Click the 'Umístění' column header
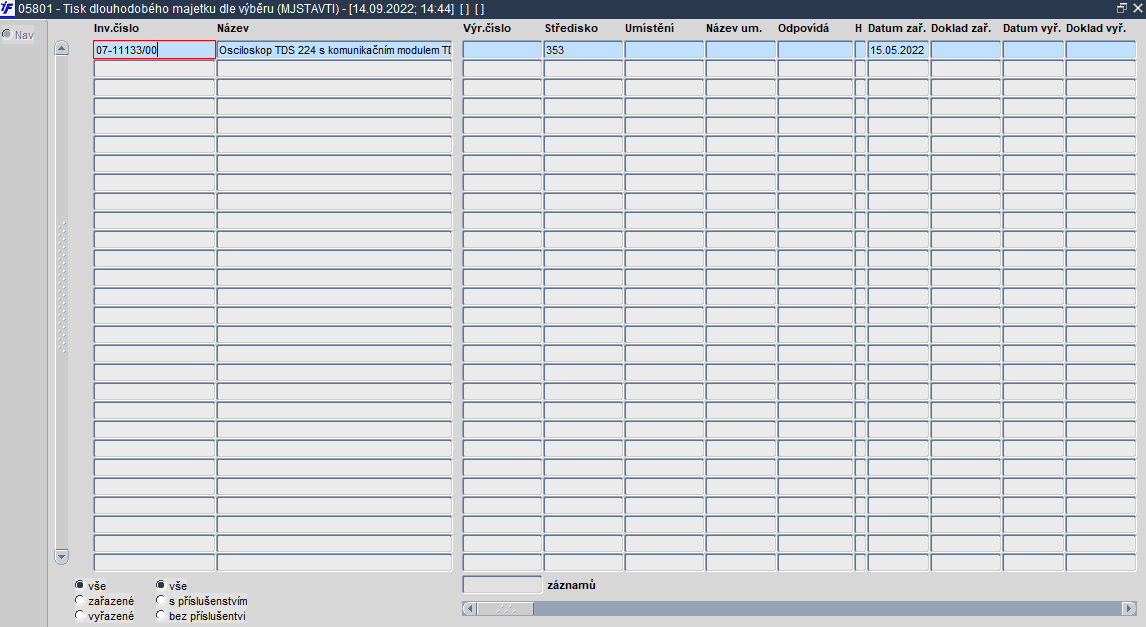The height and width of the screenshot is (627, 1146). [649, 28]
